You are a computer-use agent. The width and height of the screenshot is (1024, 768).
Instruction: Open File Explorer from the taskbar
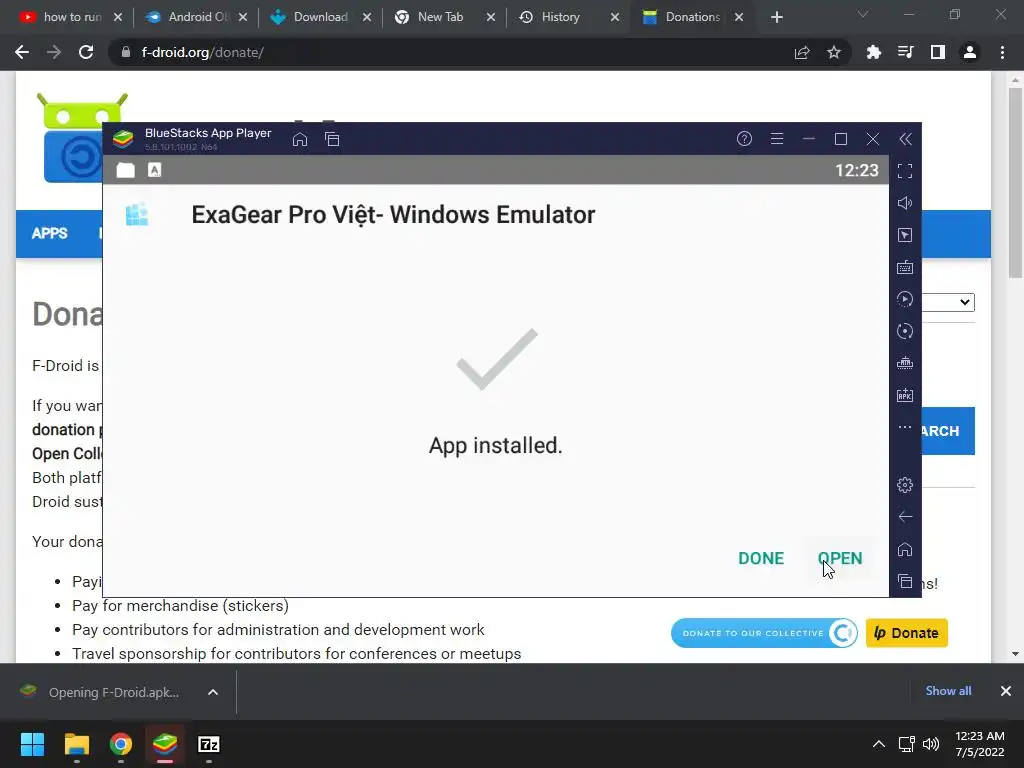pyautogui.click(x=76, y=744)
